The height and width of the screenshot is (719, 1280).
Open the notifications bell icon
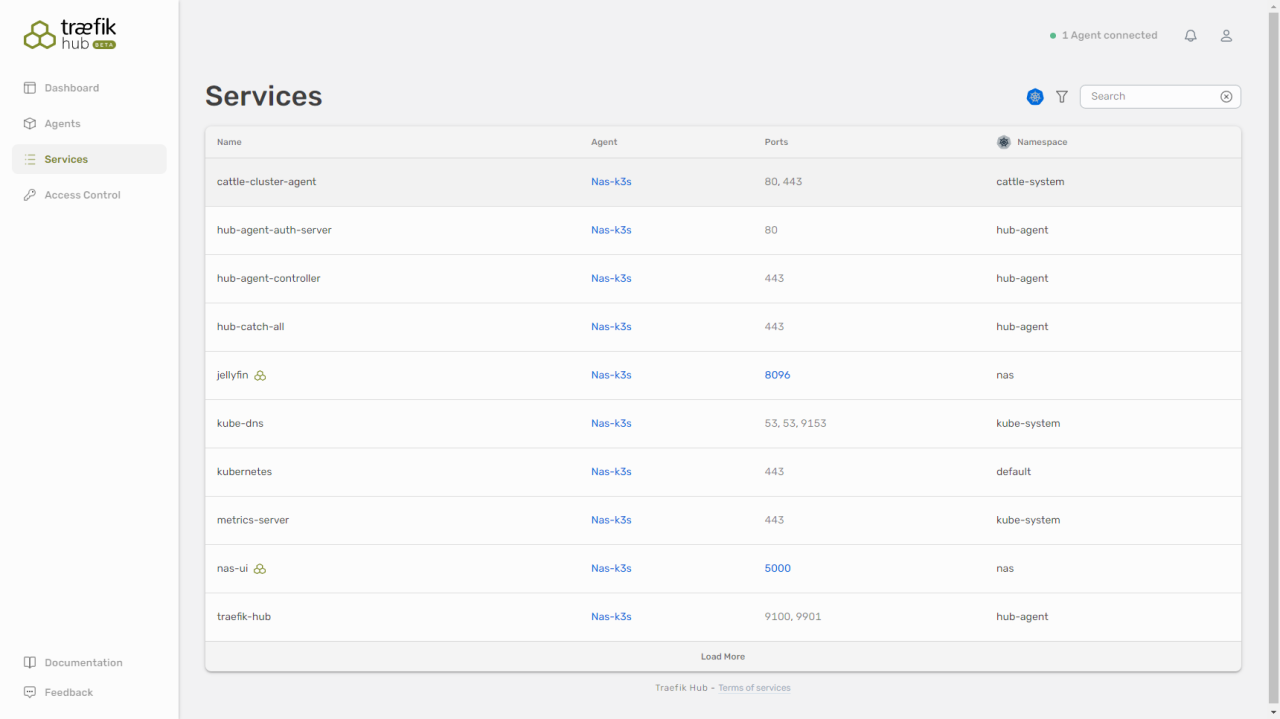[x=1190, y=36]
